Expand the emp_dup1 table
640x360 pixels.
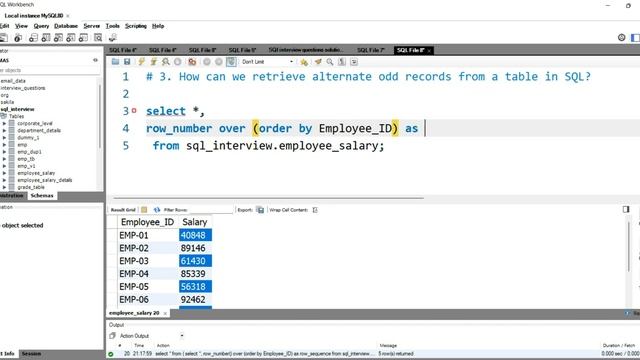click(x=4, y=152)
